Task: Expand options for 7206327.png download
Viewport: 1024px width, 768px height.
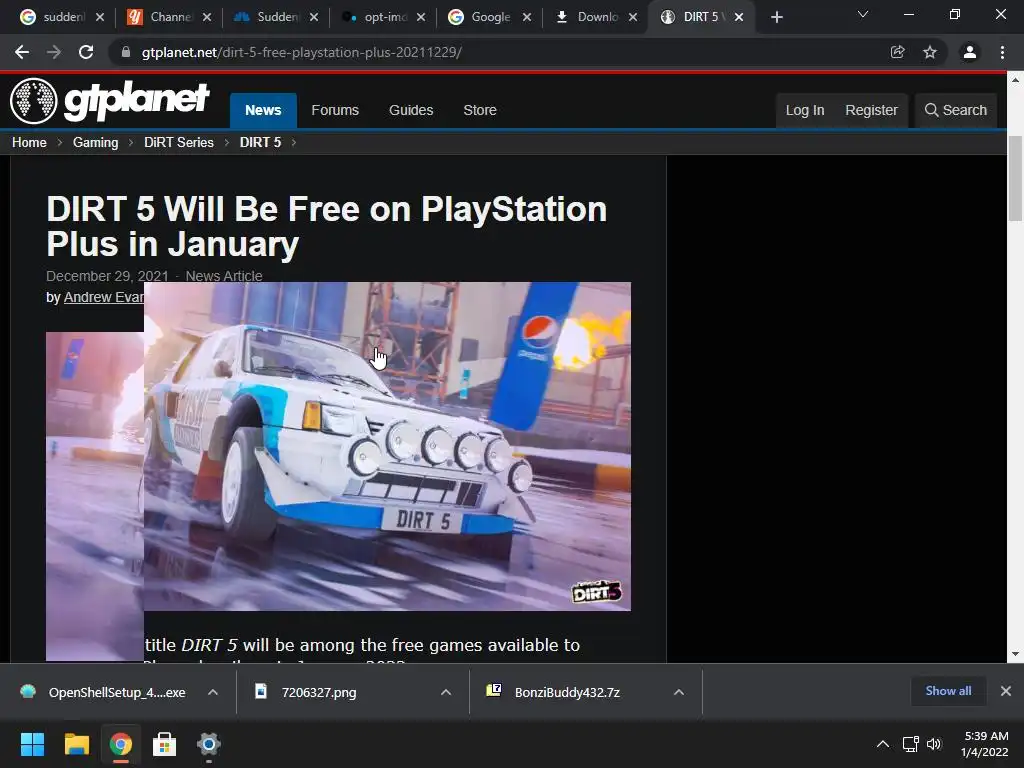Action: [x=446, y=692]
